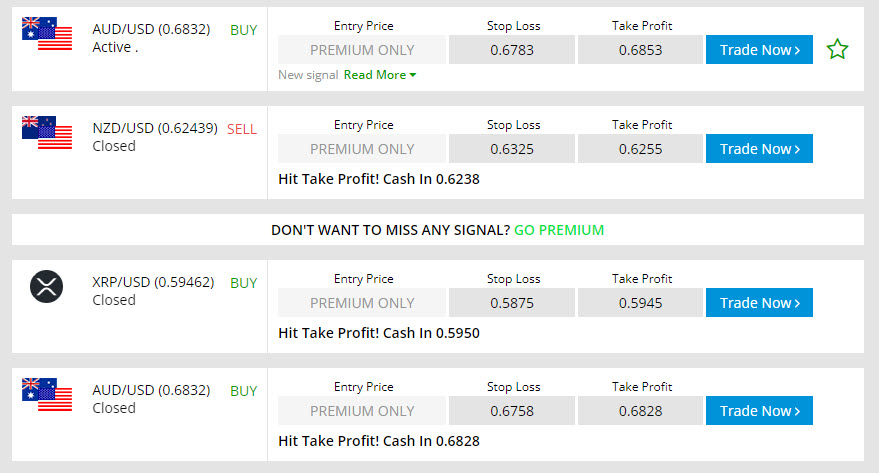The width and height of the screenshot is (879, 473).
Task: Open GO PREMIUM link
Action: point(559,230)
